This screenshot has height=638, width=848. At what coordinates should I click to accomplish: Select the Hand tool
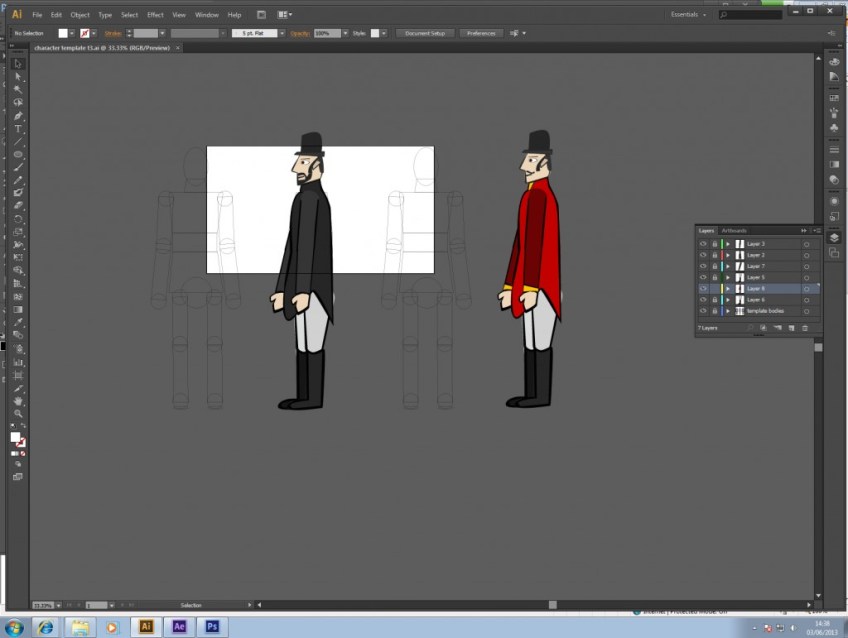click(18, 400)
